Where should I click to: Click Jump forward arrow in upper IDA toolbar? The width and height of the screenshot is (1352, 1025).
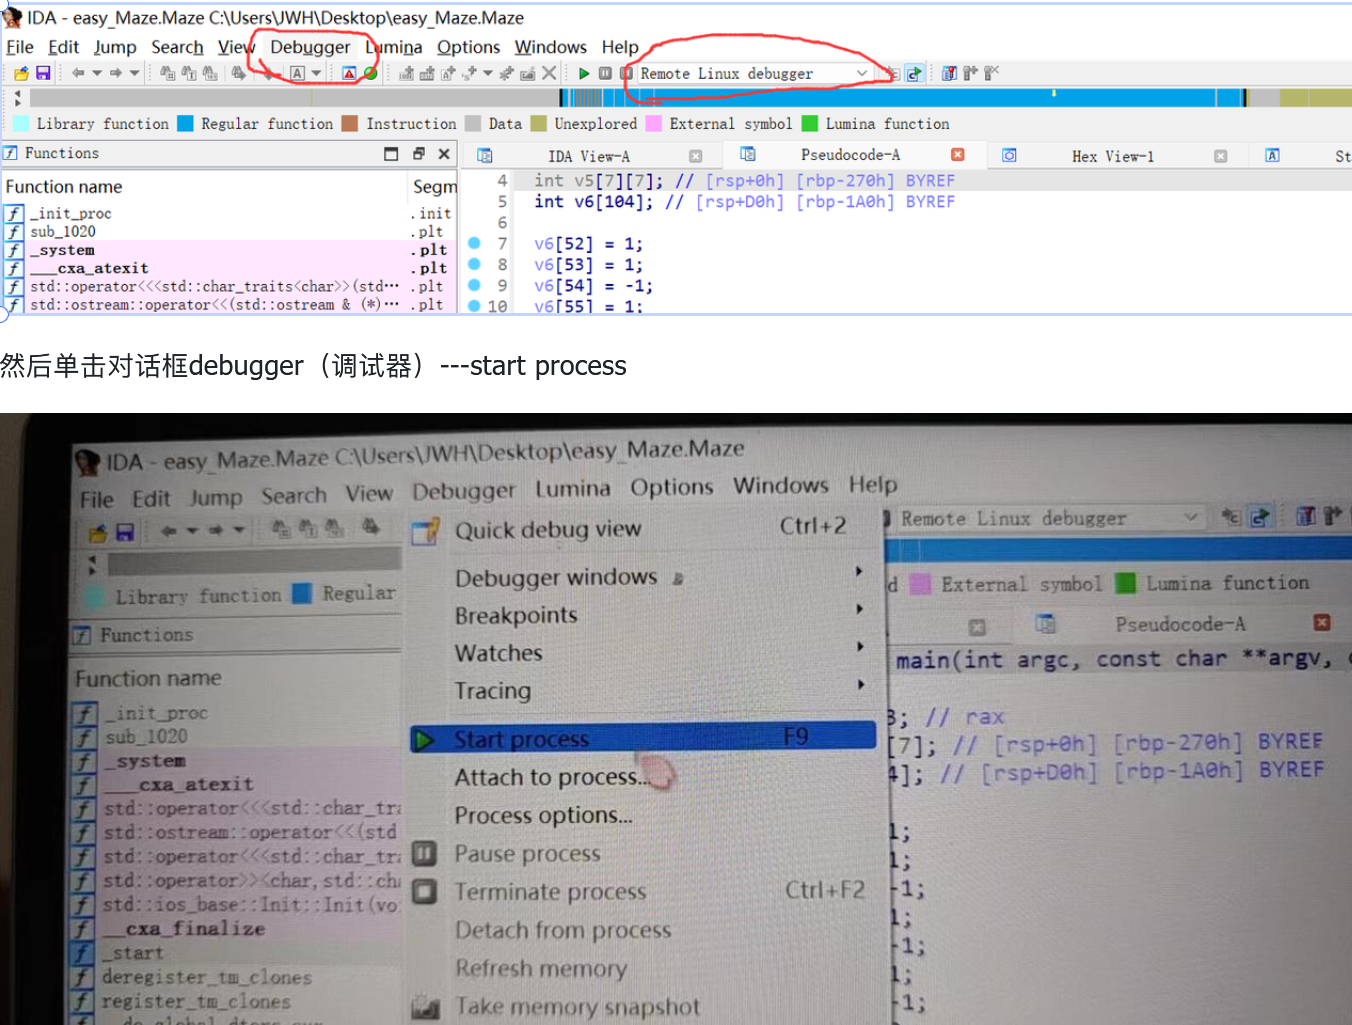click(x=116, y=73)
